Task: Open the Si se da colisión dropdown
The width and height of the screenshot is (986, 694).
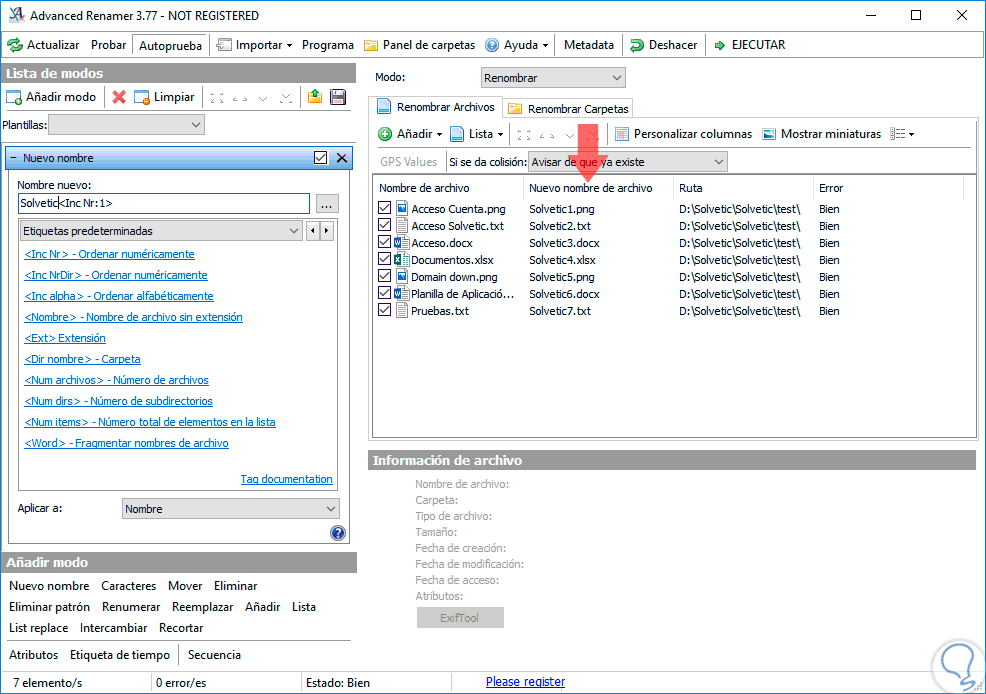Action: pos(628,162)
